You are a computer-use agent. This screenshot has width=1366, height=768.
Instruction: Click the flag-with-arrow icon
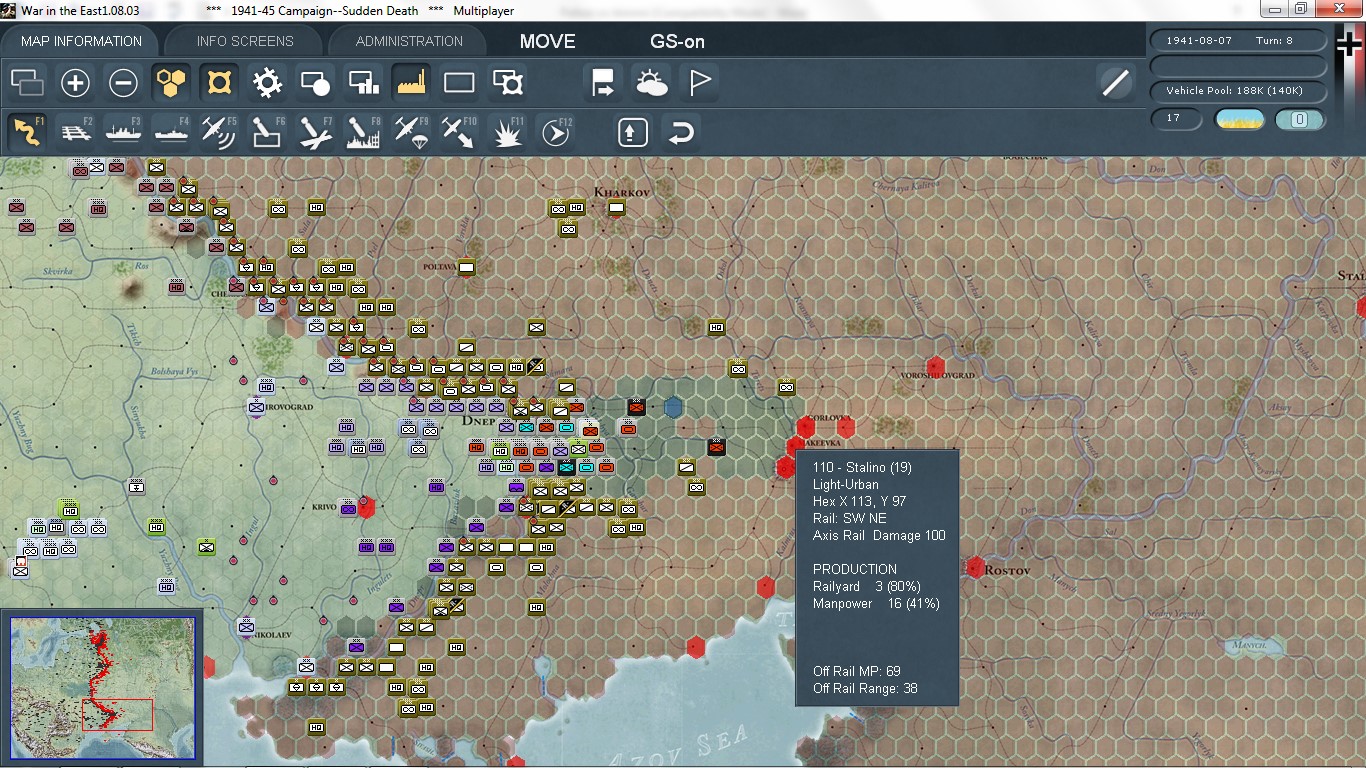coord(603,82)
